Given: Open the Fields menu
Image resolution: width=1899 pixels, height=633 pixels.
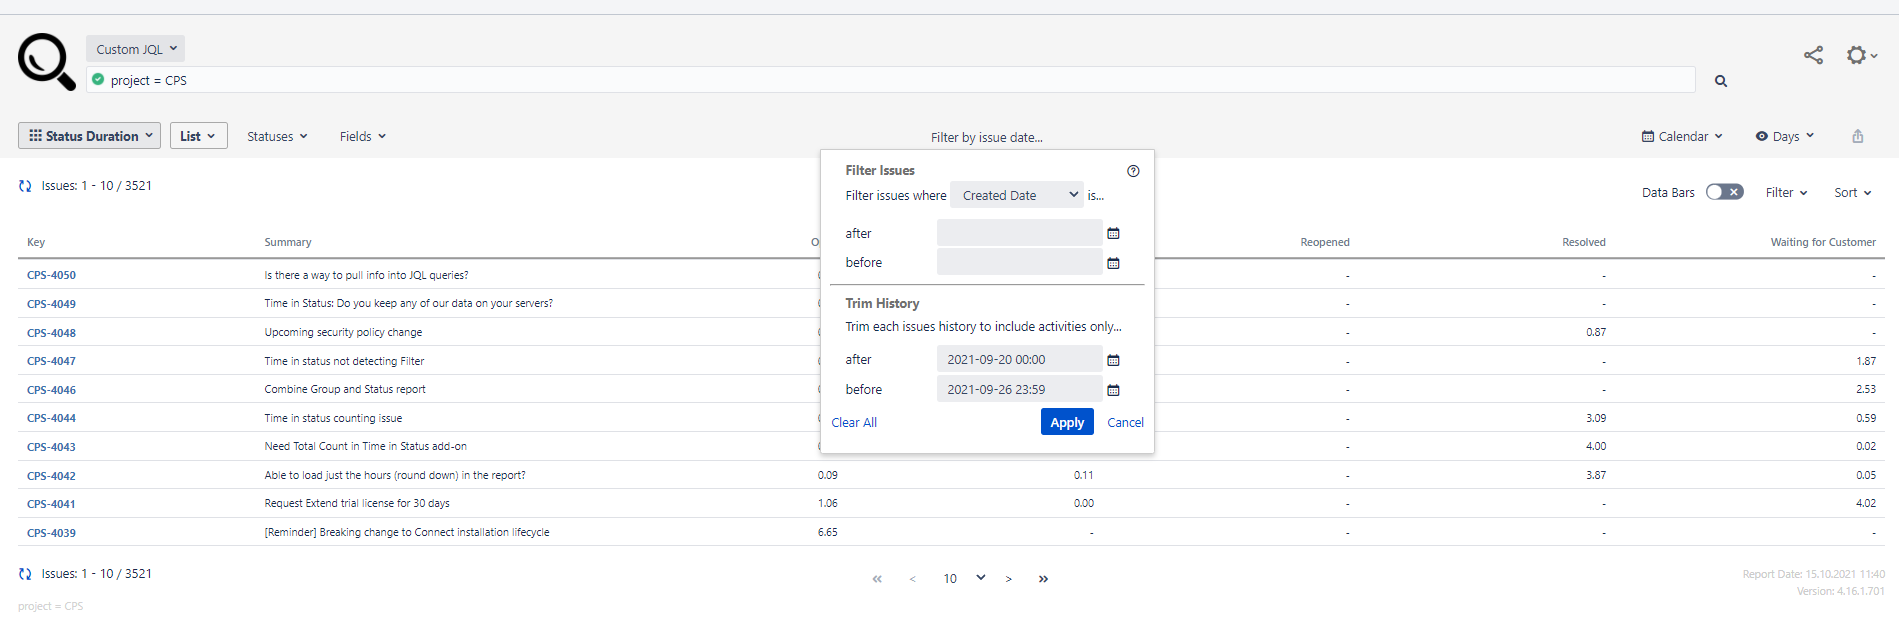Looking at the screenshot, I should point(362,137).
